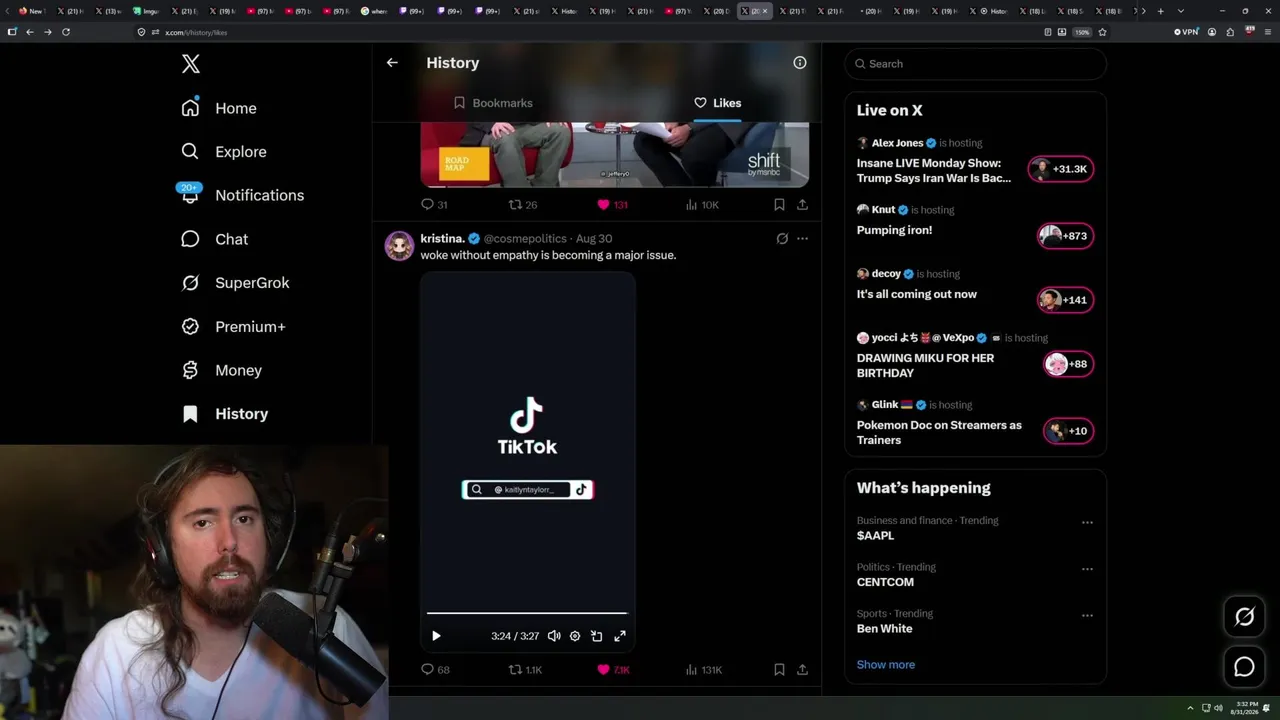Image resolution: width=1280 pixels, height=720 pixels.
Task: Select History in the sidebar
Action: [x=224, y=414]
